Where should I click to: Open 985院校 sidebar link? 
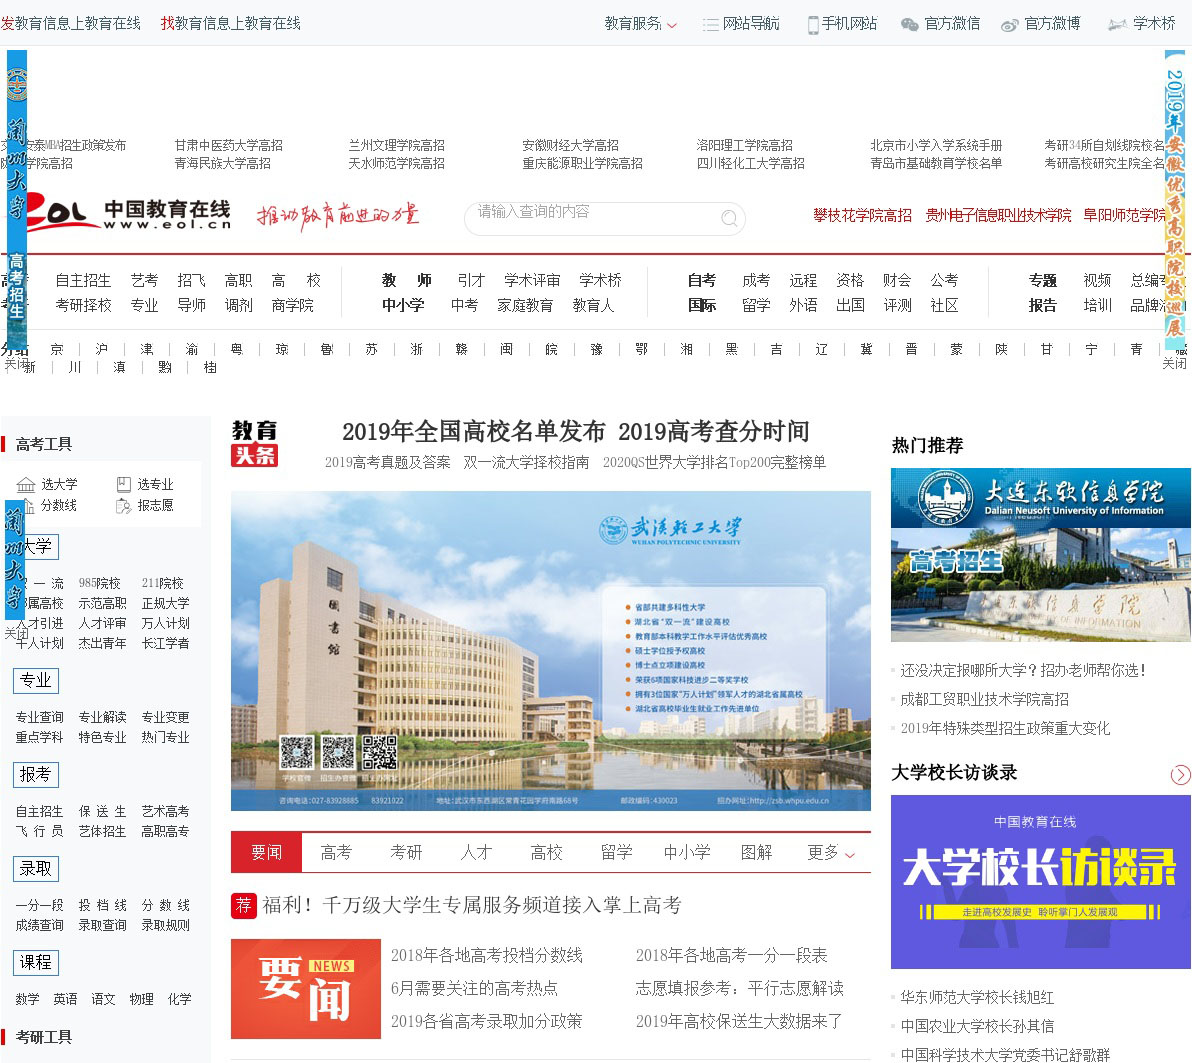coord(100,584)
